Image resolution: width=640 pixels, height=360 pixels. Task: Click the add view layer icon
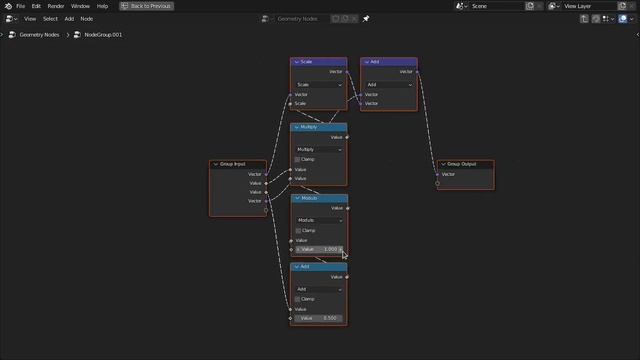point(622,6)
